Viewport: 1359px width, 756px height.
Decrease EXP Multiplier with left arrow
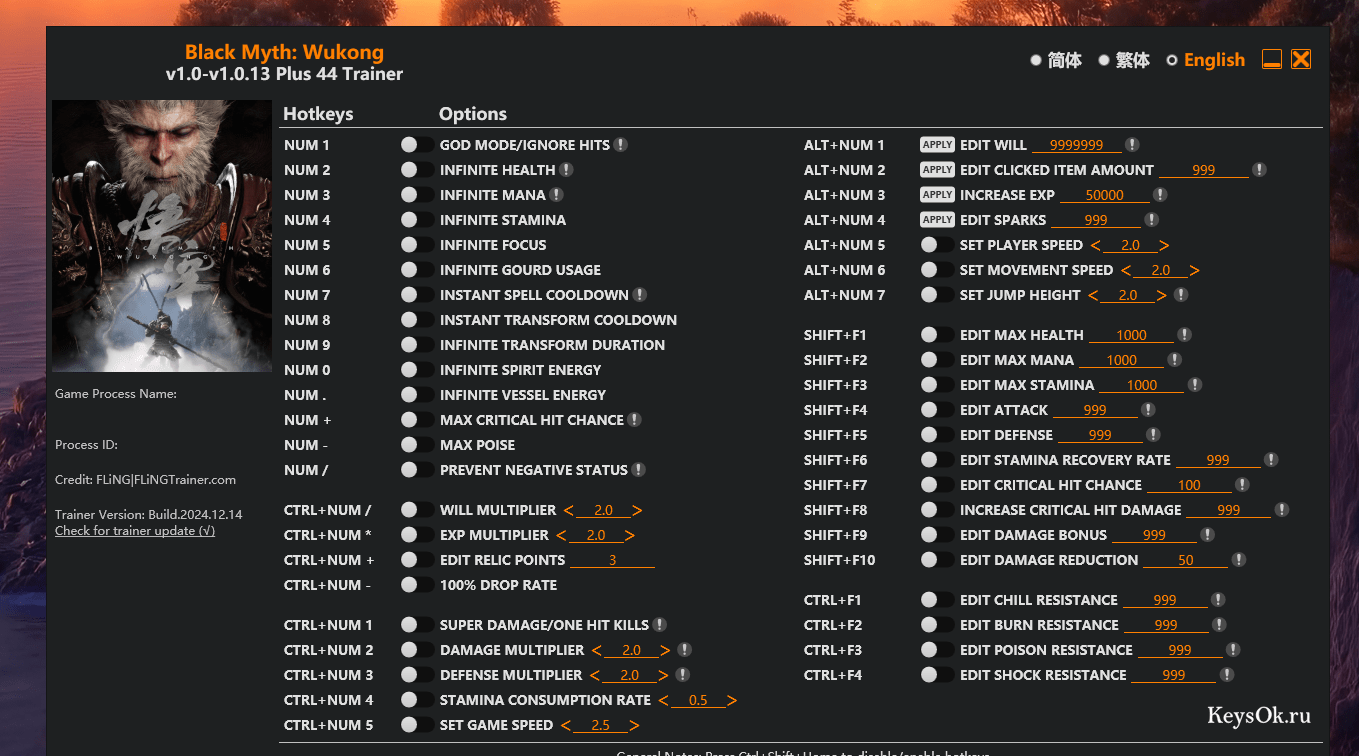point(561,535)
